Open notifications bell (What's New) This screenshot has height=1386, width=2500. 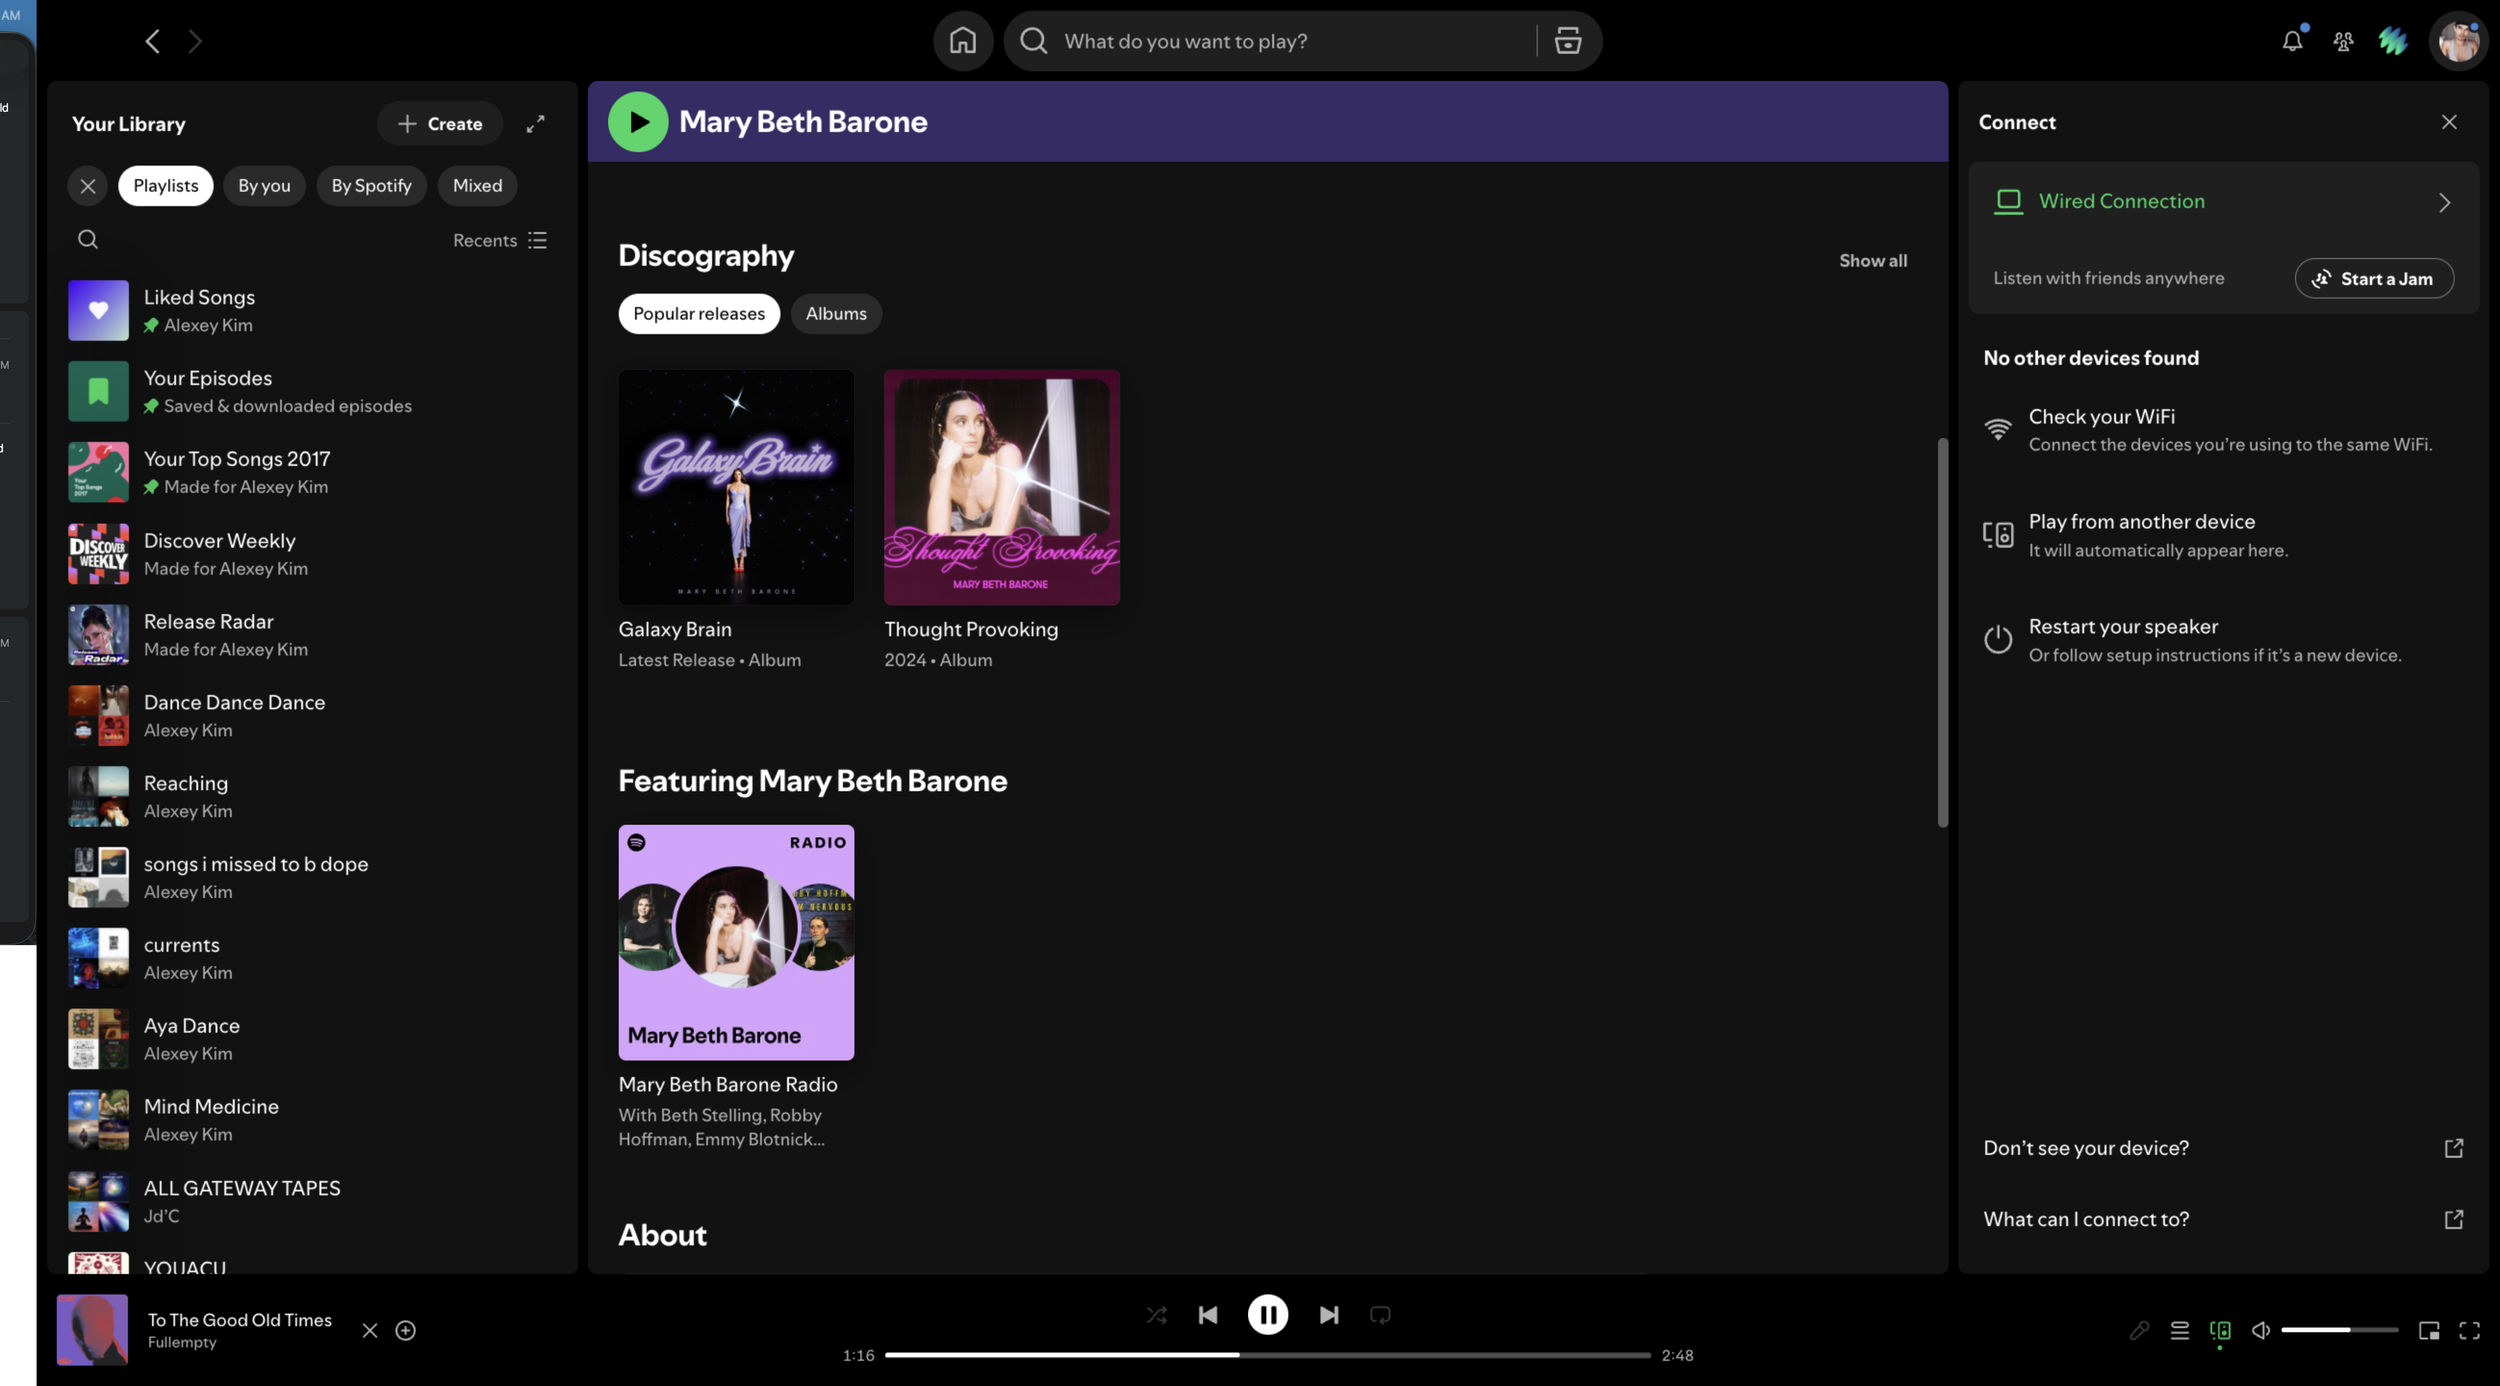click(2292, 41)
